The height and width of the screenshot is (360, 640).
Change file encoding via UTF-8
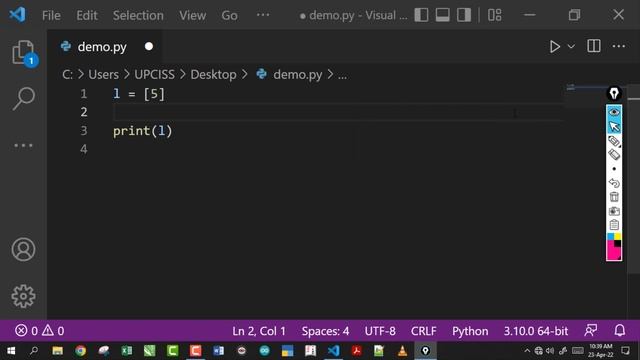380,331
